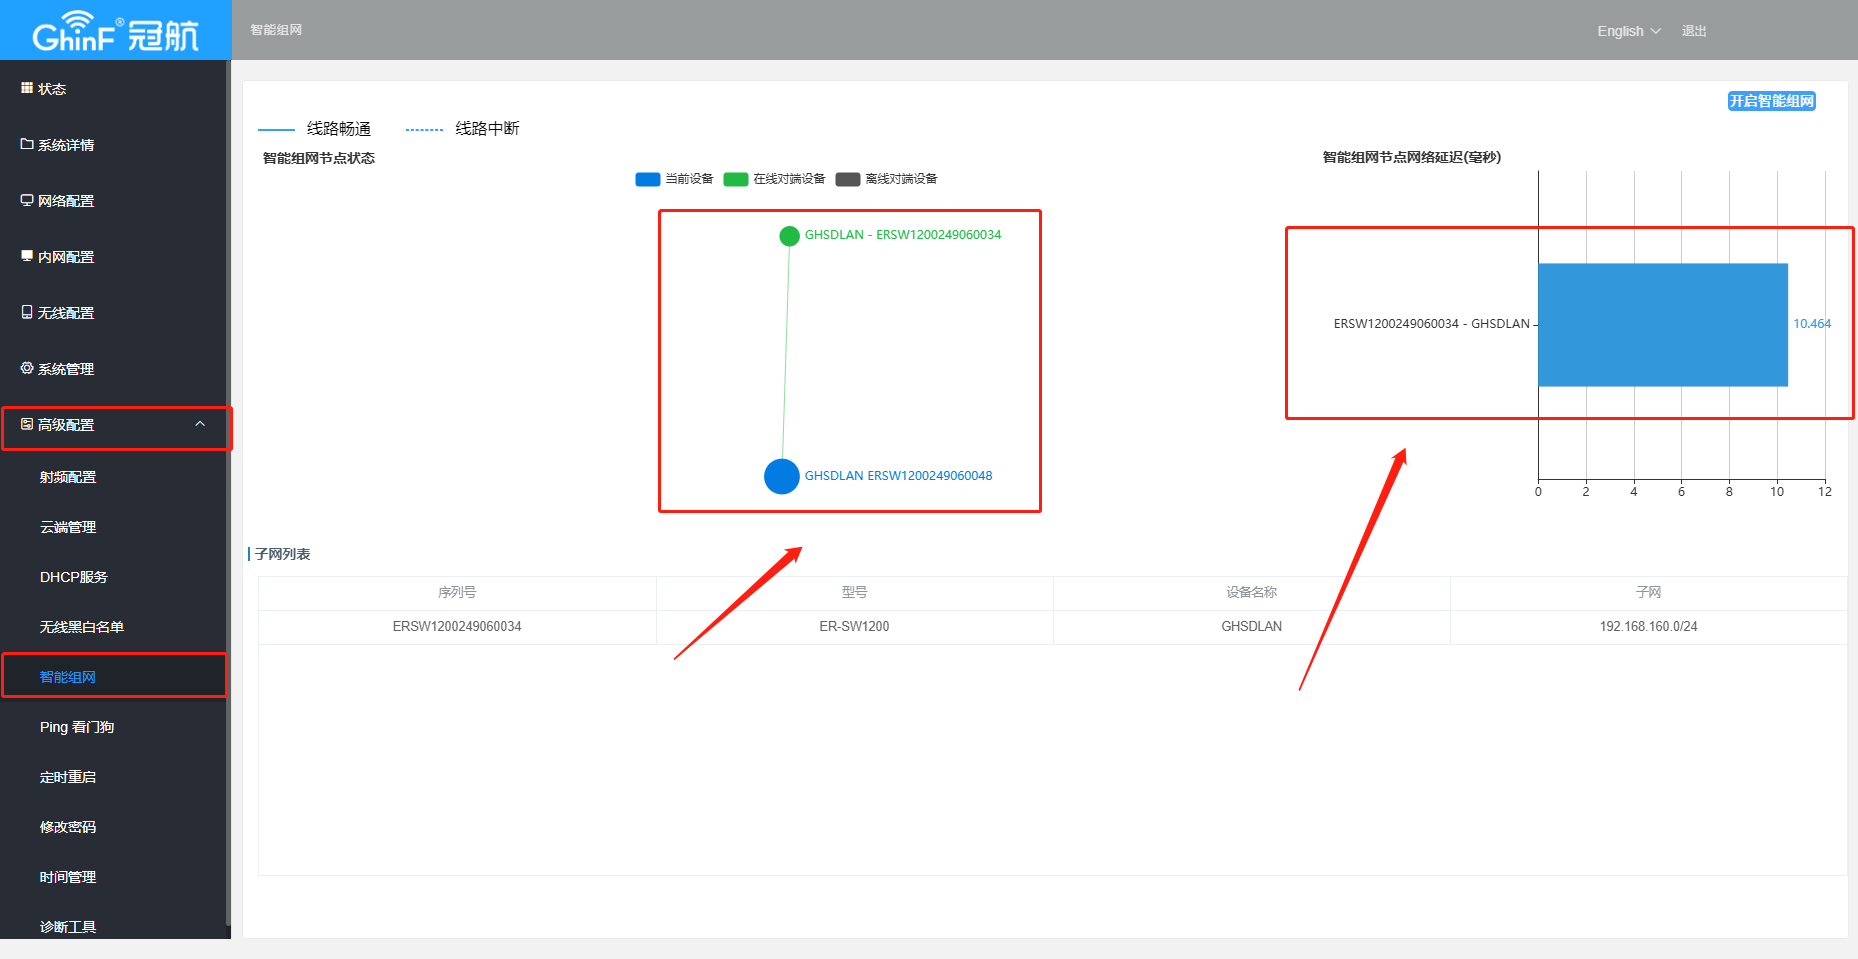Click the 无线配置 device icon
1858x959 pixels.
(x=27, y=312)
